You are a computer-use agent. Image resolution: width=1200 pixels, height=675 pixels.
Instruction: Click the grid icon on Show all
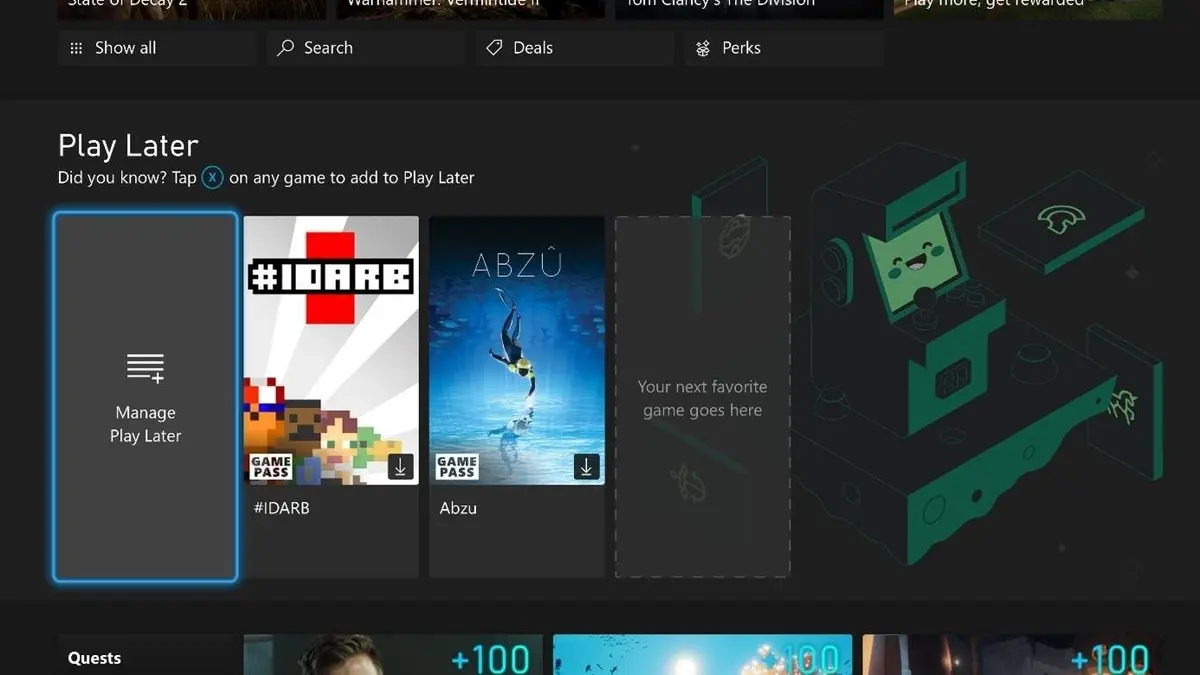coord(77,48)
